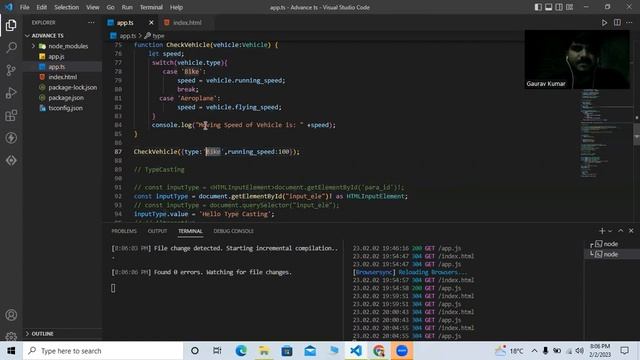Open the notification center icon
Image resolution: width=640 pixels, height=360 pixels.
click(x=624, y=351)
